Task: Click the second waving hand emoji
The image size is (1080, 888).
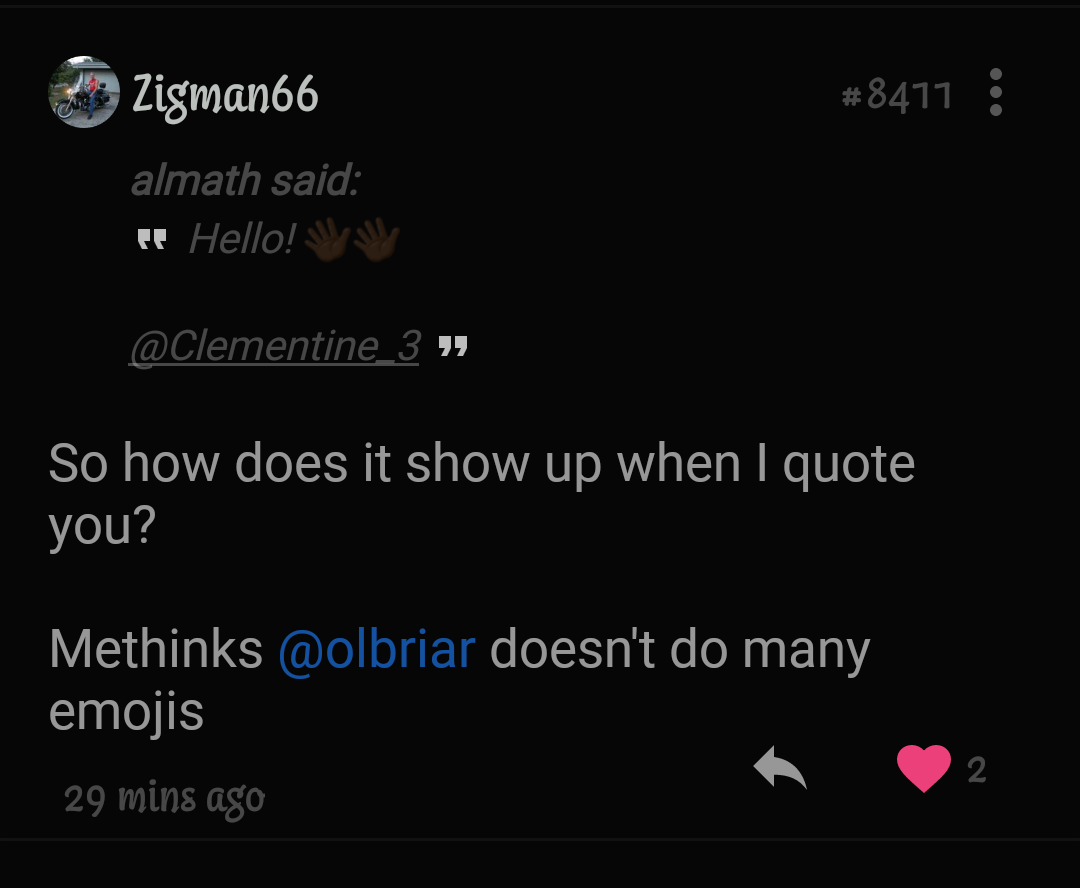Action: click(x=376, y=240)
